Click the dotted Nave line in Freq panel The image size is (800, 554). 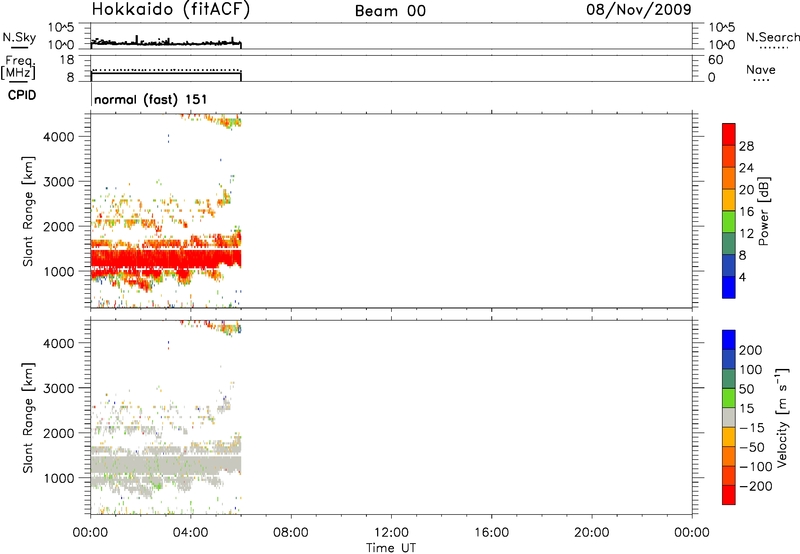click(x=166, y=69)
